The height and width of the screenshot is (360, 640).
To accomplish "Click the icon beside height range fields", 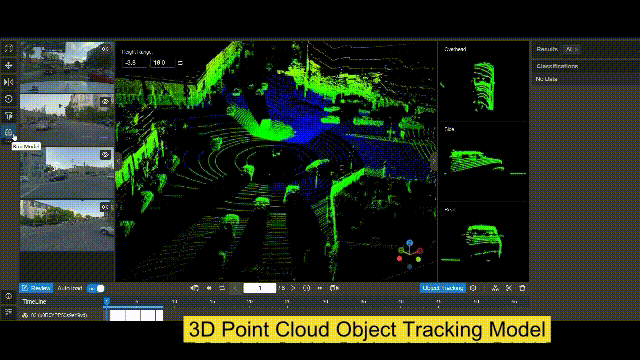I will (x=180, y=63).
